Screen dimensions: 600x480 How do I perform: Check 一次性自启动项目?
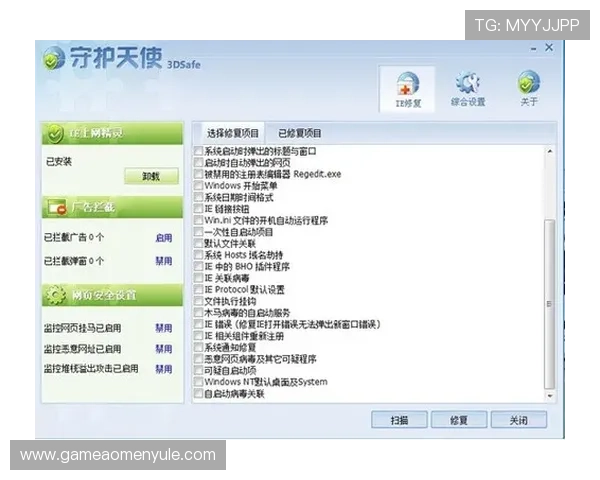pos(198,232)
